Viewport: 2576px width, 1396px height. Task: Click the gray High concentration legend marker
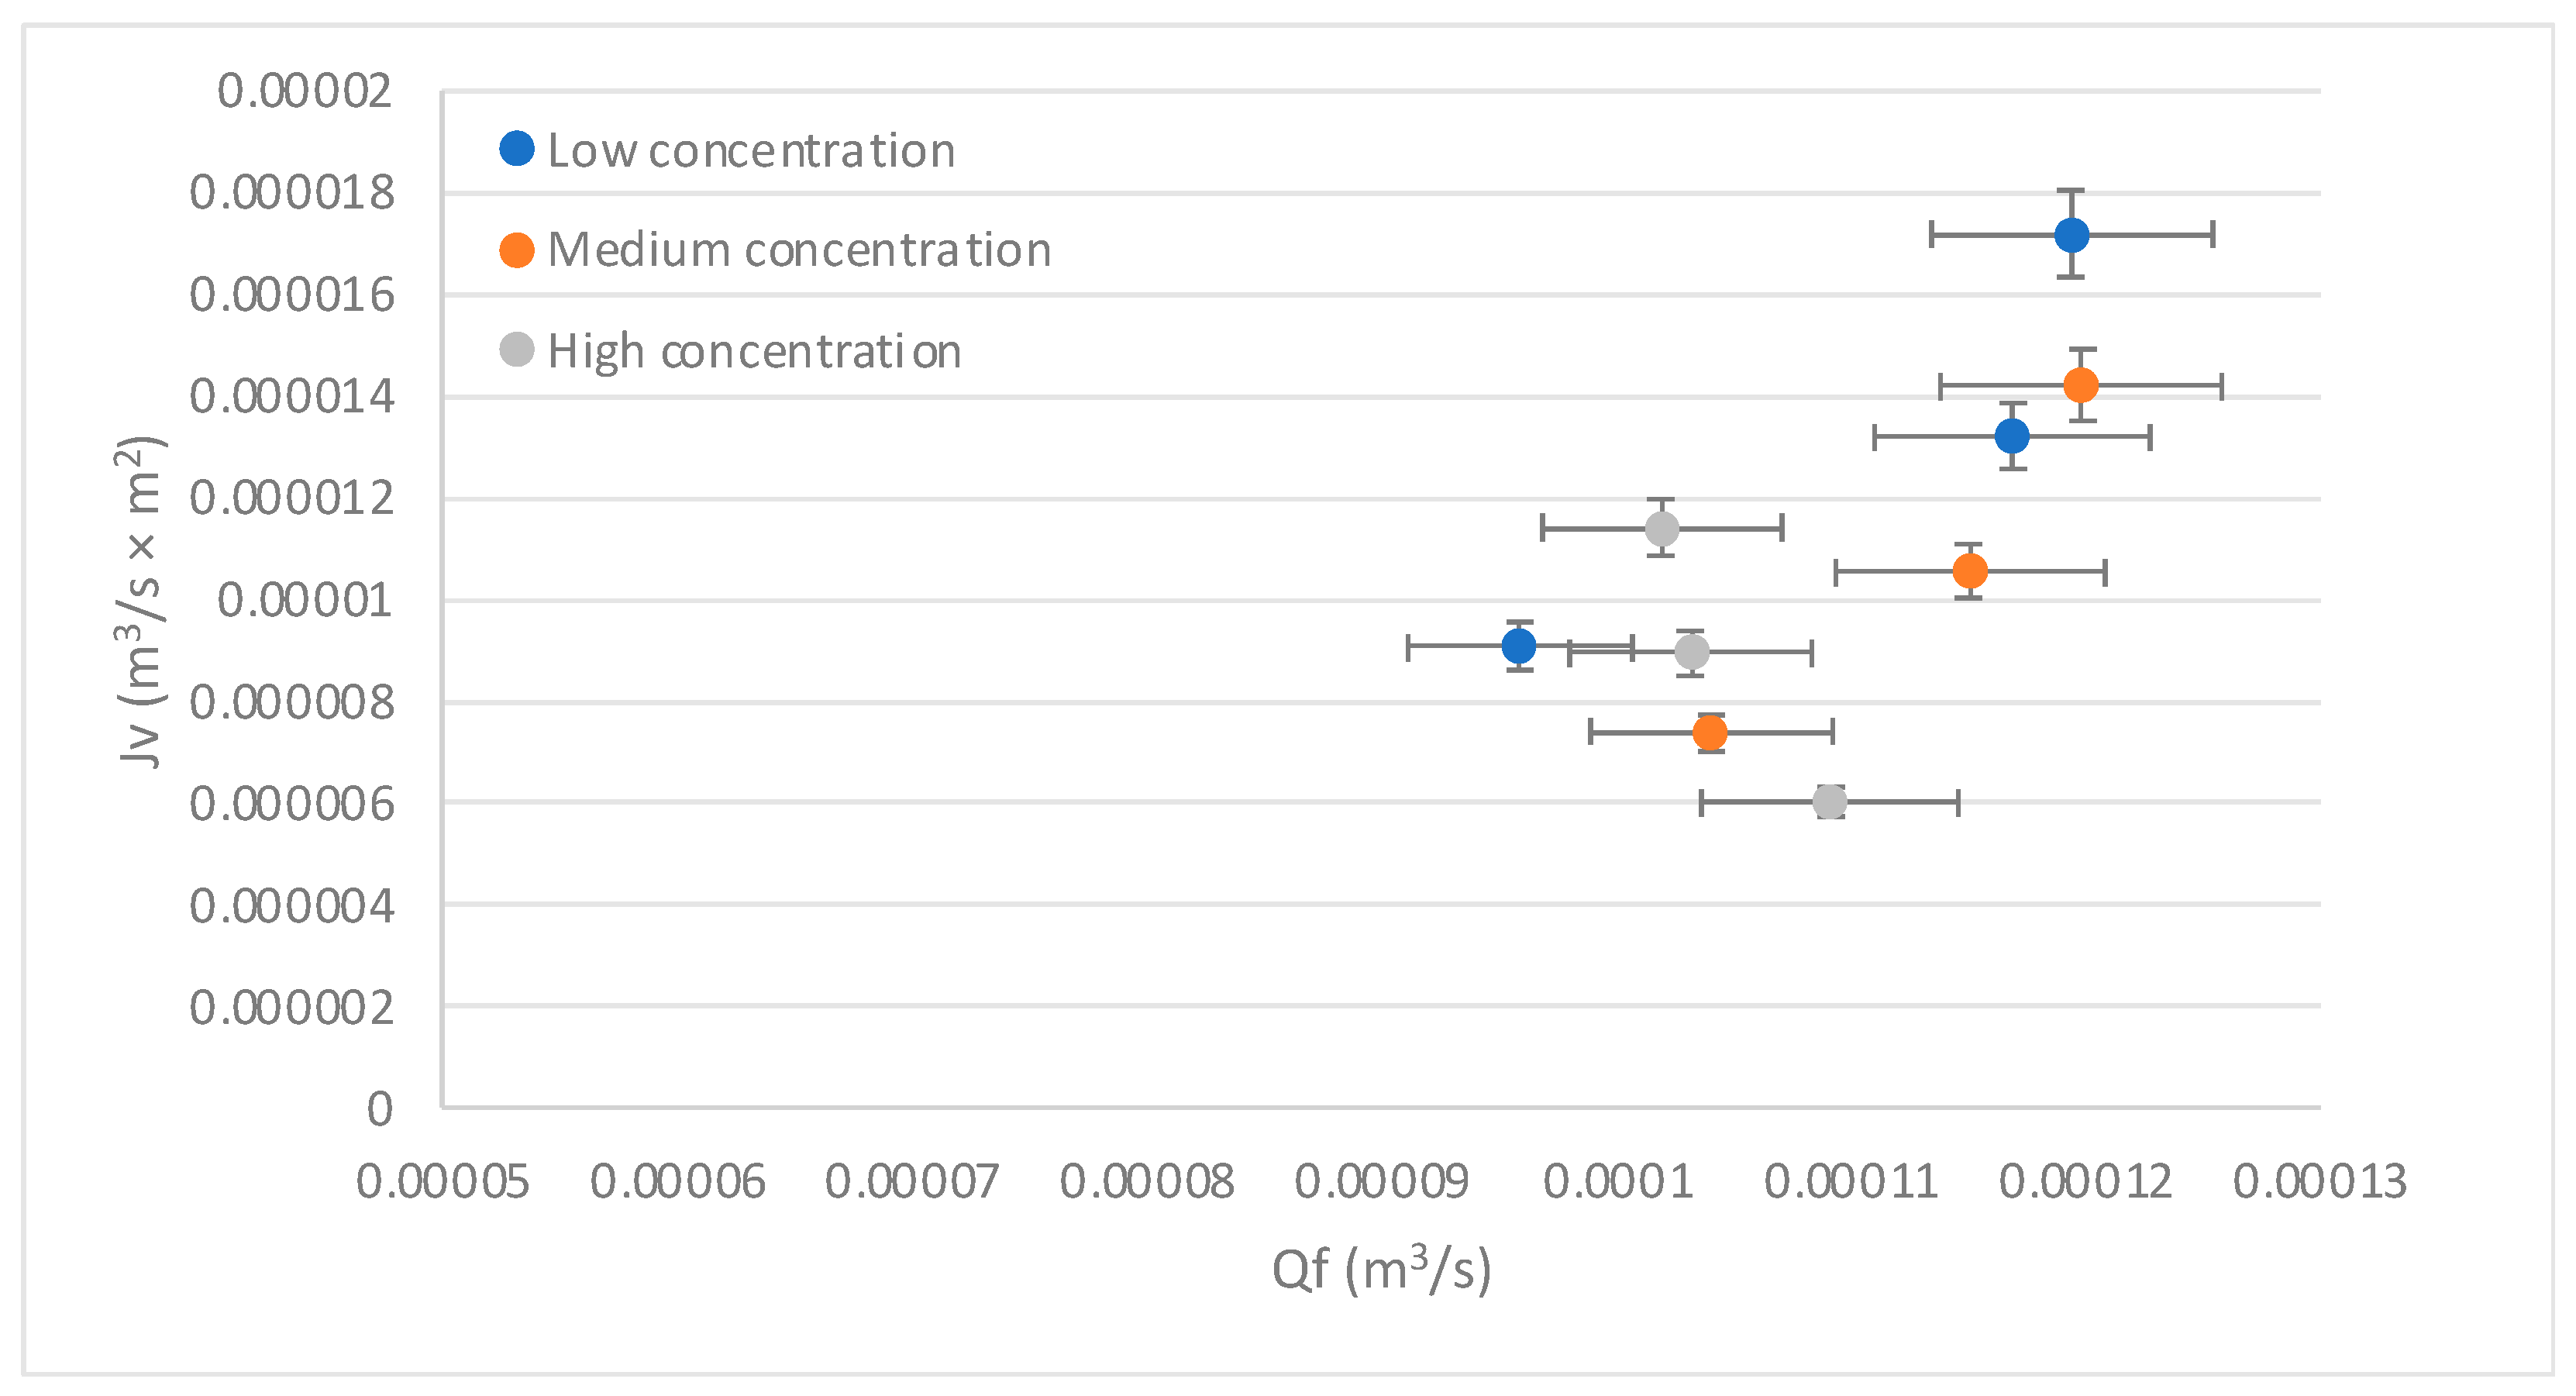pyautogui.click(x=517, y=350)
